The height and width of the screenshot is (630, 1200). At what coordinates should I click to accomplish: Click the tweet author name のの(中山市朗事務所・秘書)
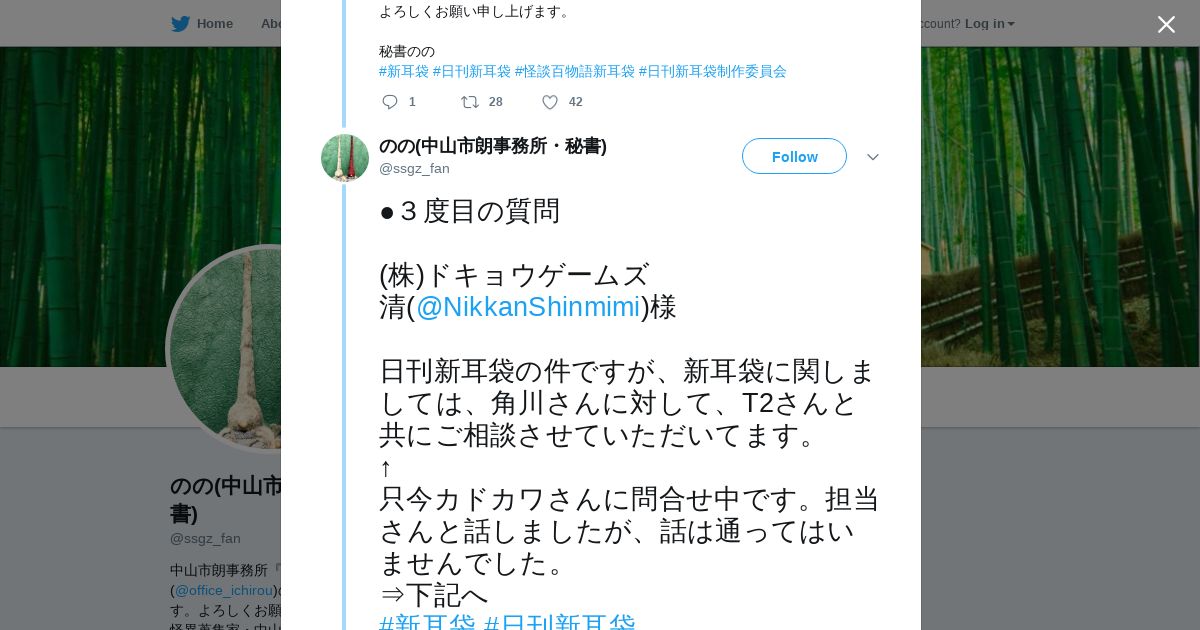point(493,146)
